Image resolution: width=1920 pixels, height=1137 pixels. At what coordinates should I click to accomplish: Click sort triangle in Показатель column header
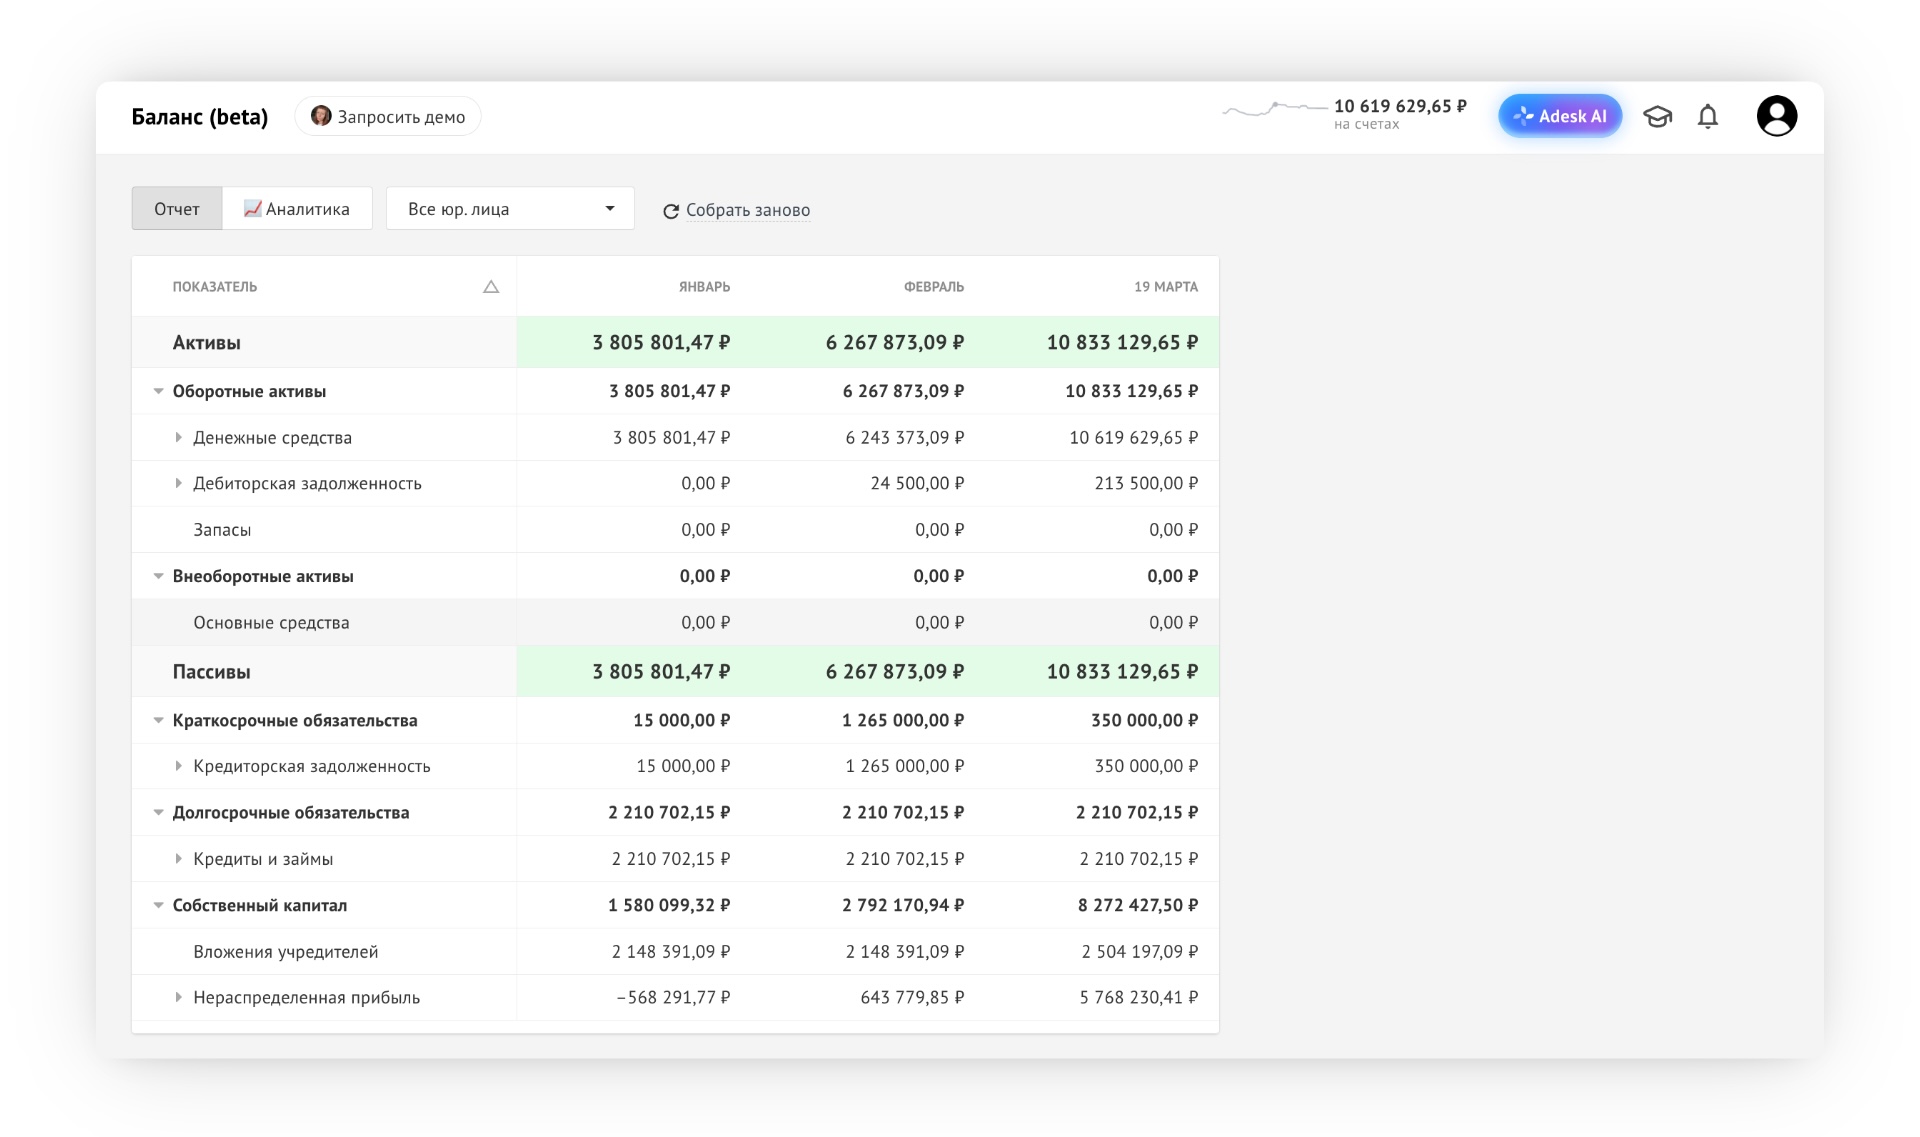pyautogui.click(x=491, y=287)
